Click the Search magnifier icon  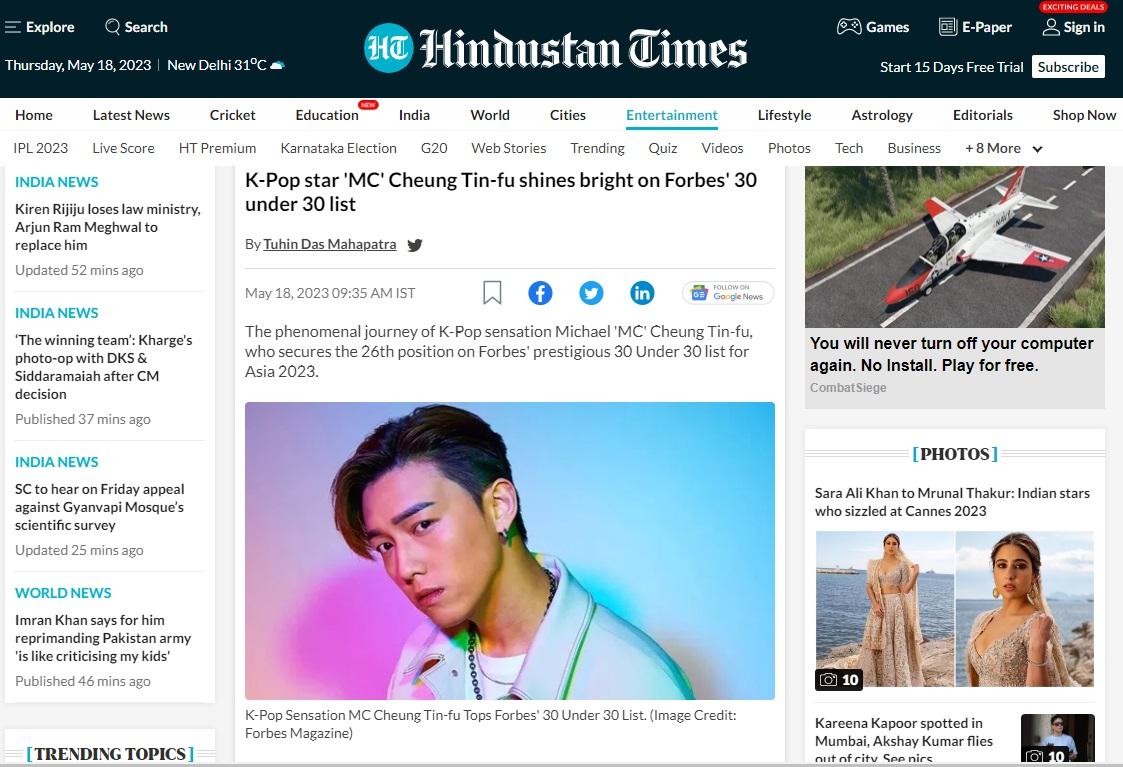pyautogui.click(x=113, y=27)
